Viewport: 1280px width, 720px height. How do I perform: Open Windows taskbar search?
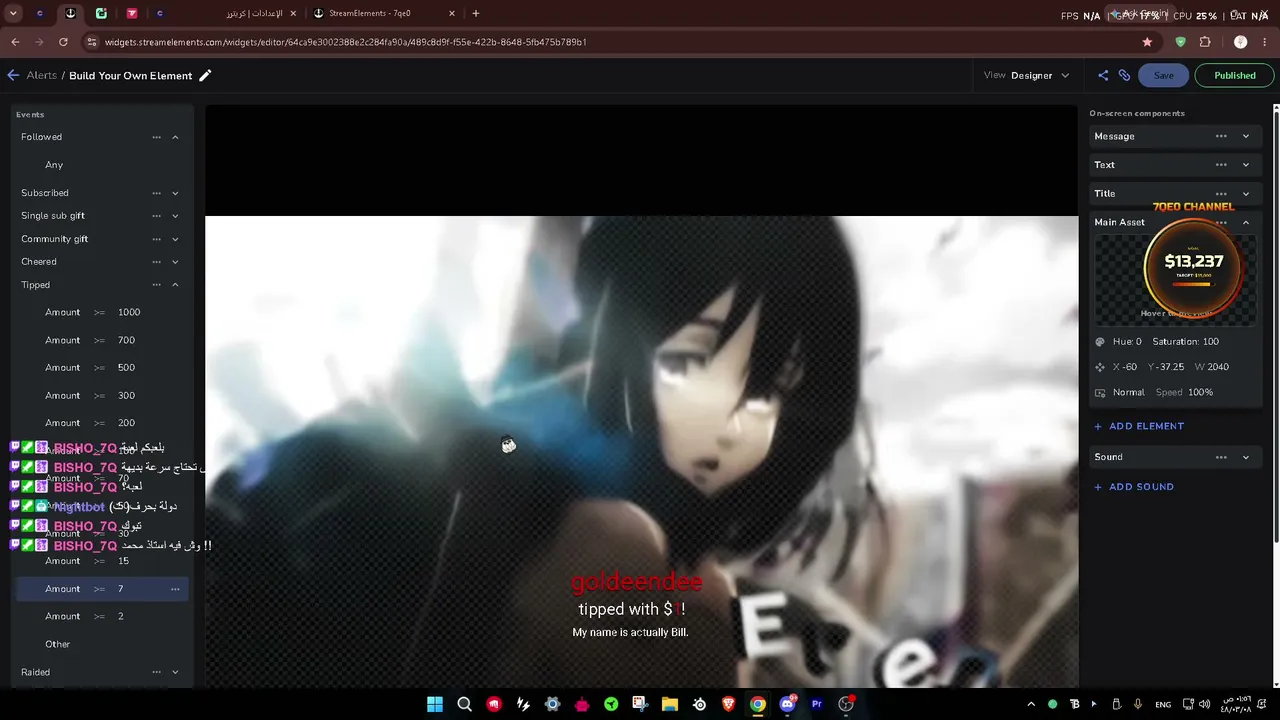click(464, 704)
